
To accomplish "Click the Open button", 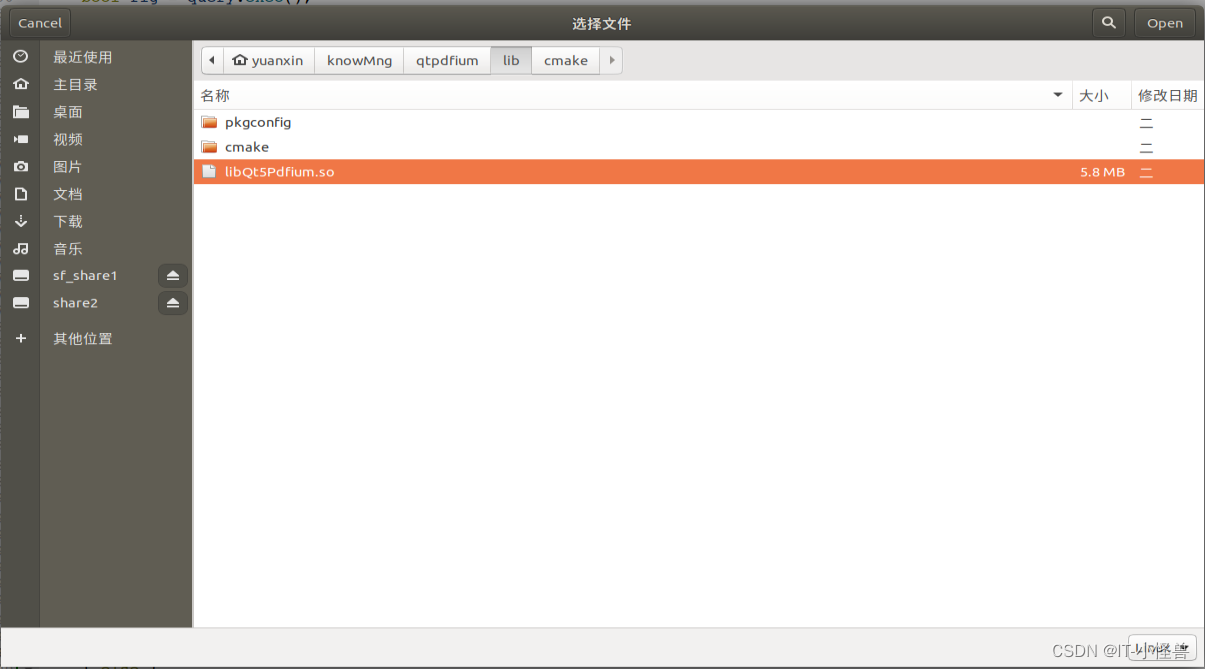I will [x=1164, y=22].
